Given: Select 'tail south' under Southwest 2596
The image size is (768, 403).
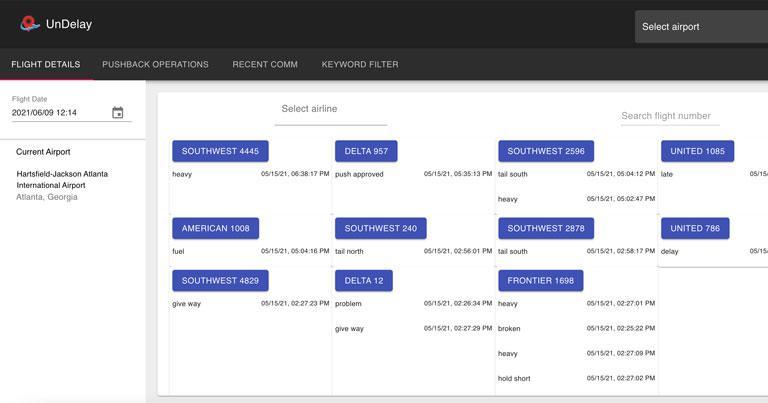Looking at the screenshot, I should (512, 174).
